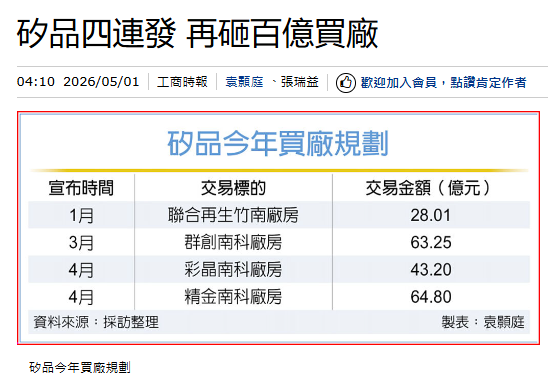This screenshot has height=381, width=548.
Task: Click the thumbs-up like icon
Action: pyautogui.click(x=346, y=82)
